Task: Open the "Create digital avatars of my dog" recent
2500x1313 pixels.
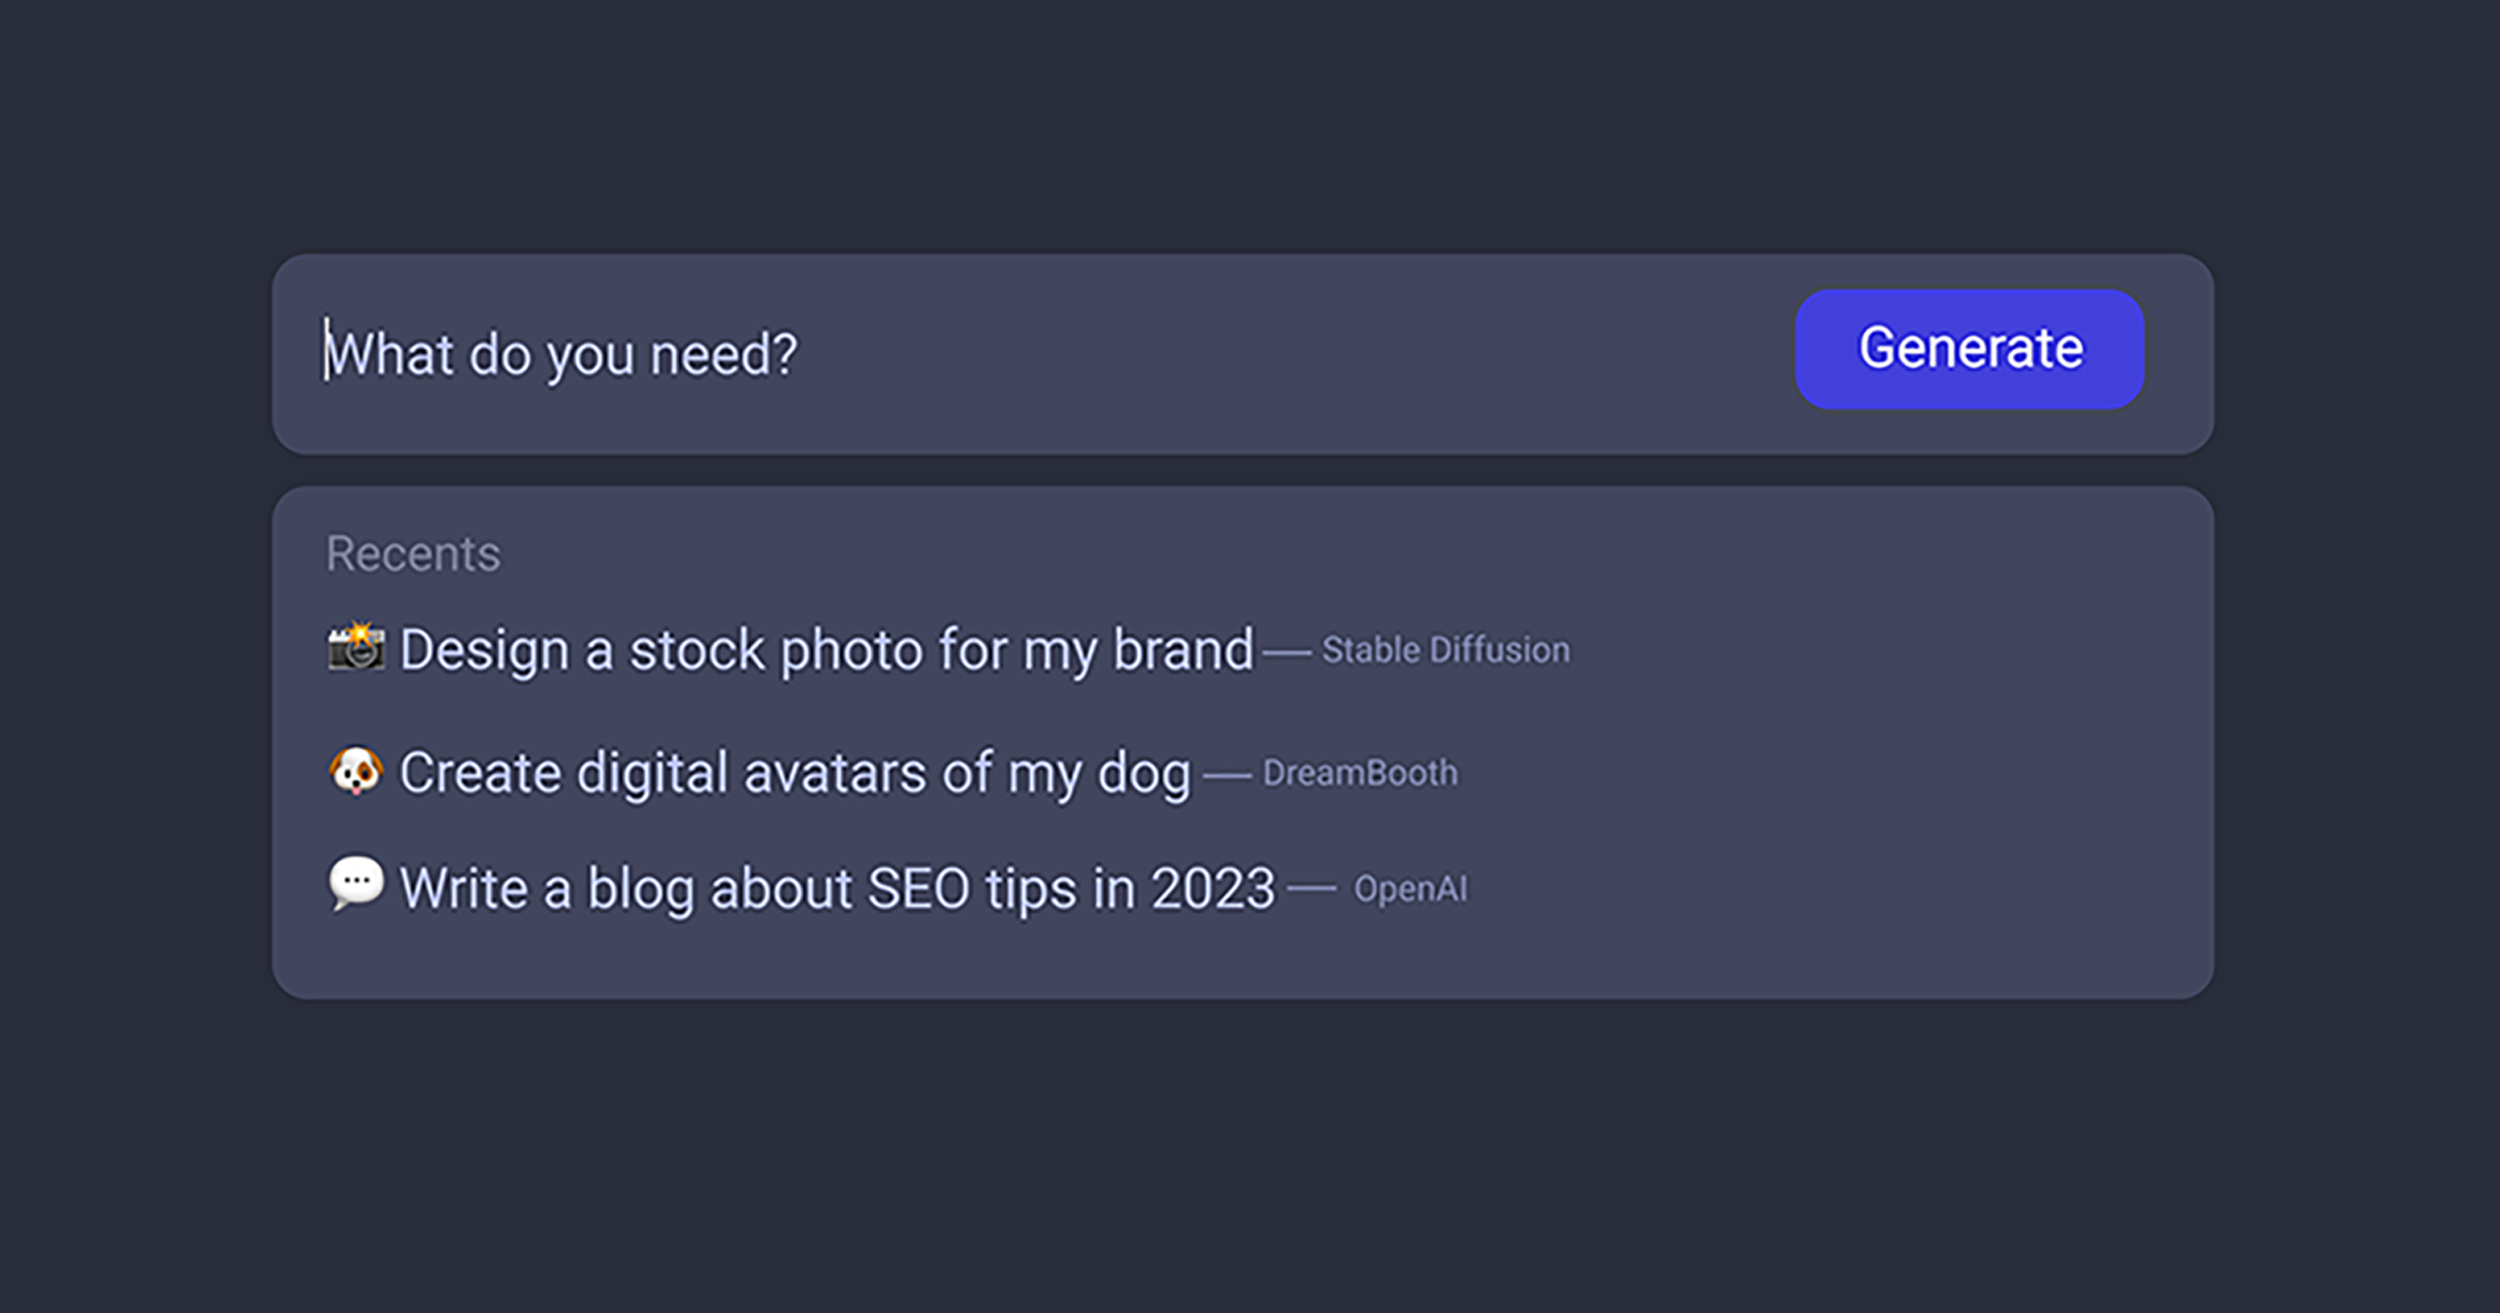Action: [x=795, y=773]
